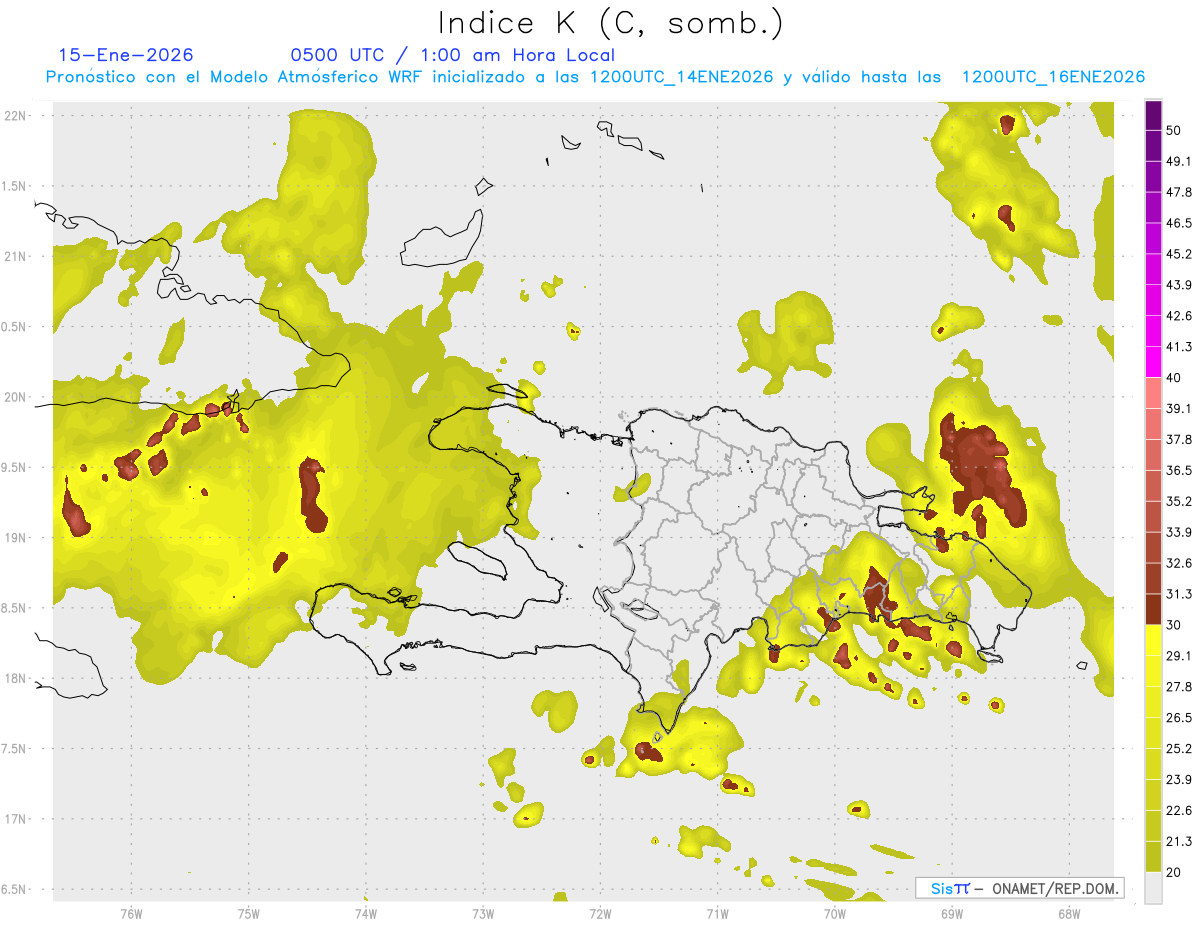The image size is (1200, 927).
Task: Click the magenta colorbar segment between 40 and 41.3
Action: pos(1153,363)
